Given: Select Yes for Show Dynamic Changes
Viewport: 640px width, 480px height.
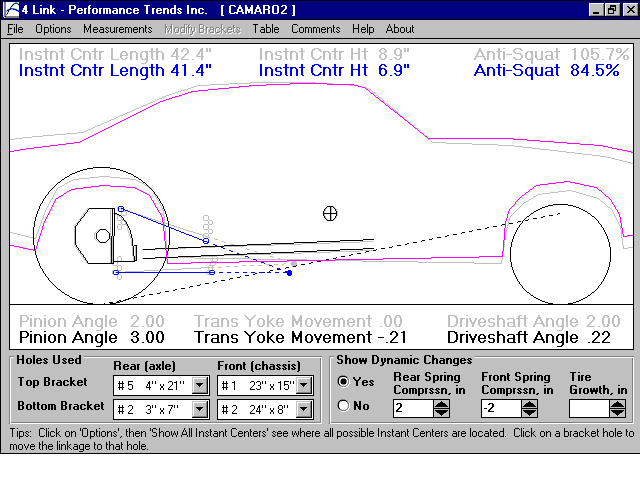Looking at the screenshot, I should 344,382.
